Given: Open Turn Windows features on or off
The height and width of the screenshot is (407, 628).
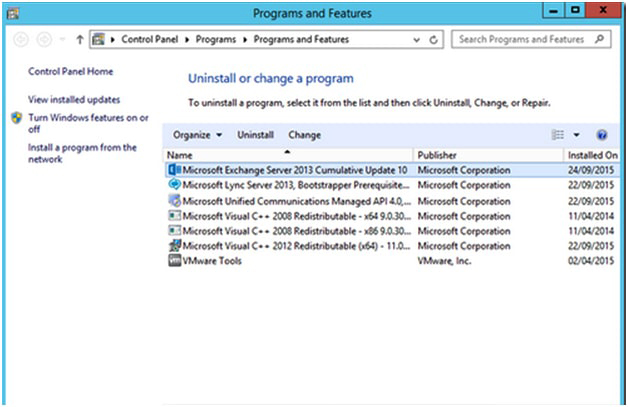Looking at the screenshot, I should click(x=88, y=123).
